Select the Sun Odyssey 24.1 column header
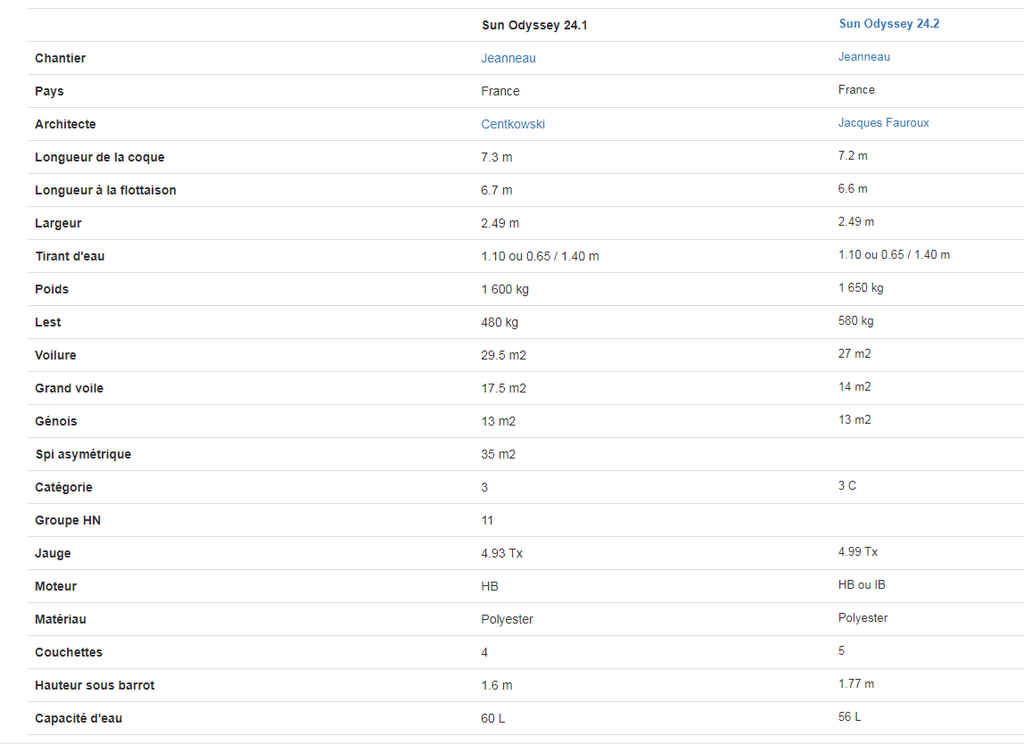1024x744 pixels. coord(534,25)
